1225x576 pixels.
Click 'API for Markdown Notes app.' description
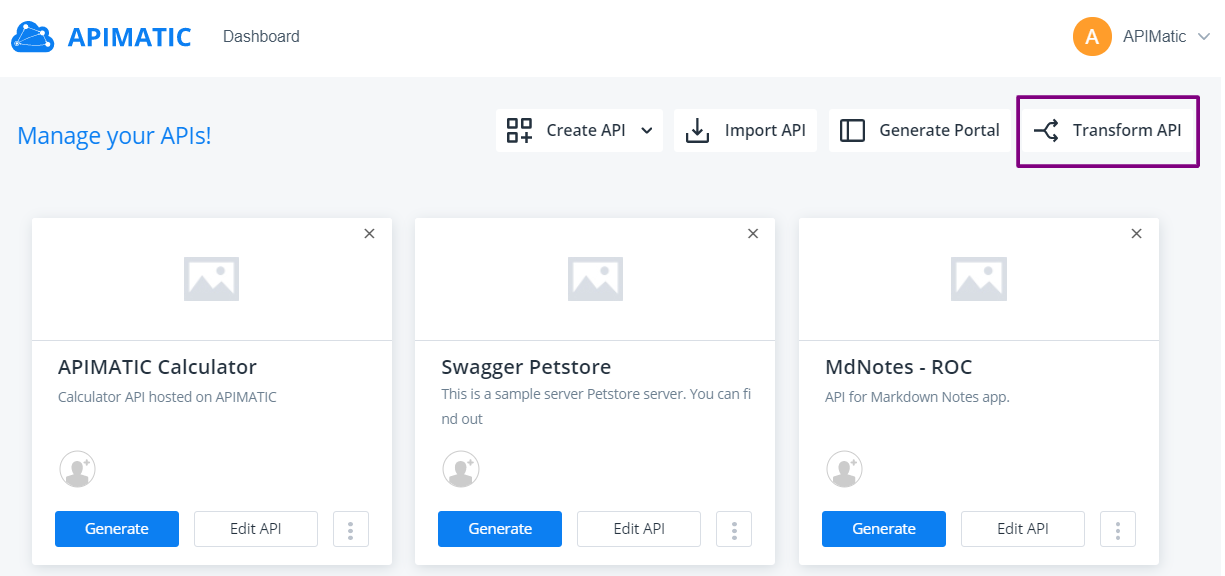pyautogui.click(x=917, y=397)
